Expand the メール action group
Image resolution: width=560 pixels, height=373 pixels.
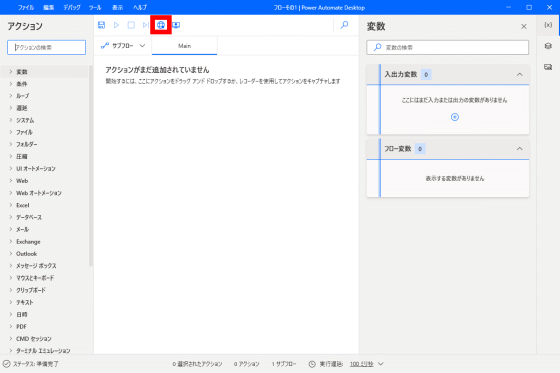[11, 229]
